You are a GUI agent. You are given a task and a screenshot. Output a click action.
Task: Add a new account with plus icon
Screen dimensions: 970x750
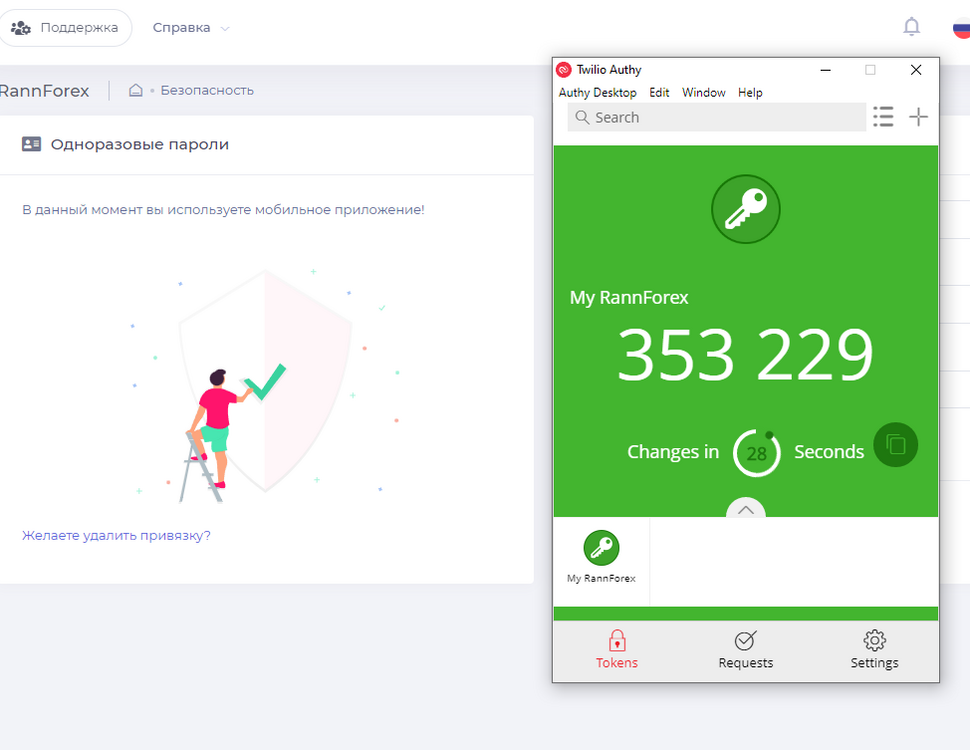coord(919,116)
